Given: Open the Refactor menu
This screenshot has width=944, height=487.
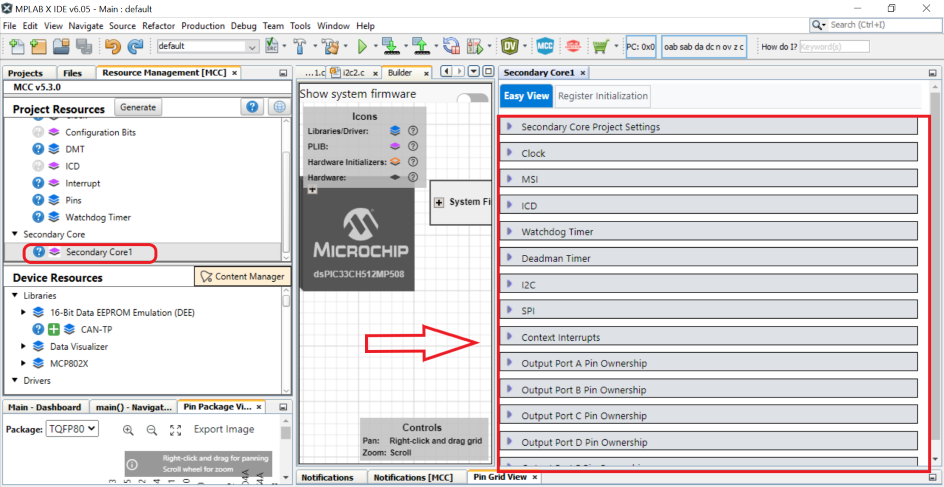Looking at the screenshot, I should point(158,26).
